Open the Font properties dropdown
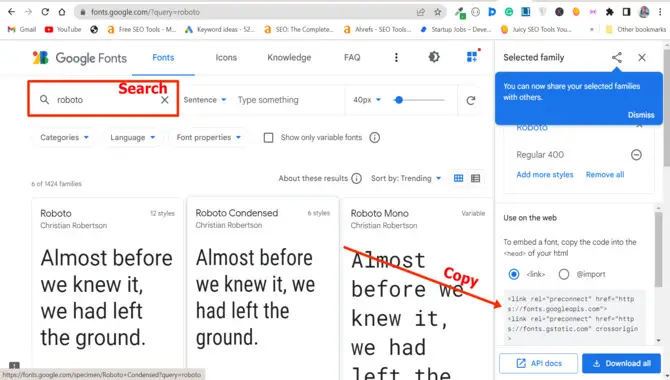 click(x=209, y=138)
